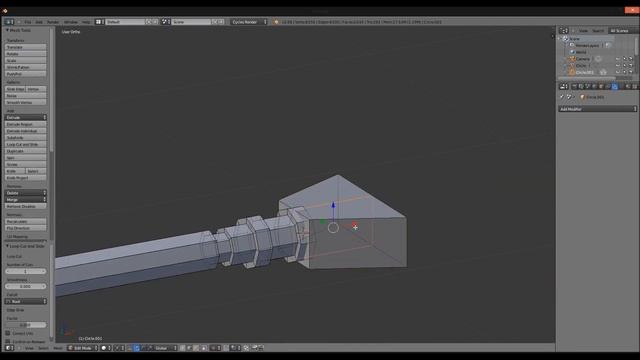Open the Extrude dropdown in Mesh Tools
640x360 pixels.
click(26, 118)
